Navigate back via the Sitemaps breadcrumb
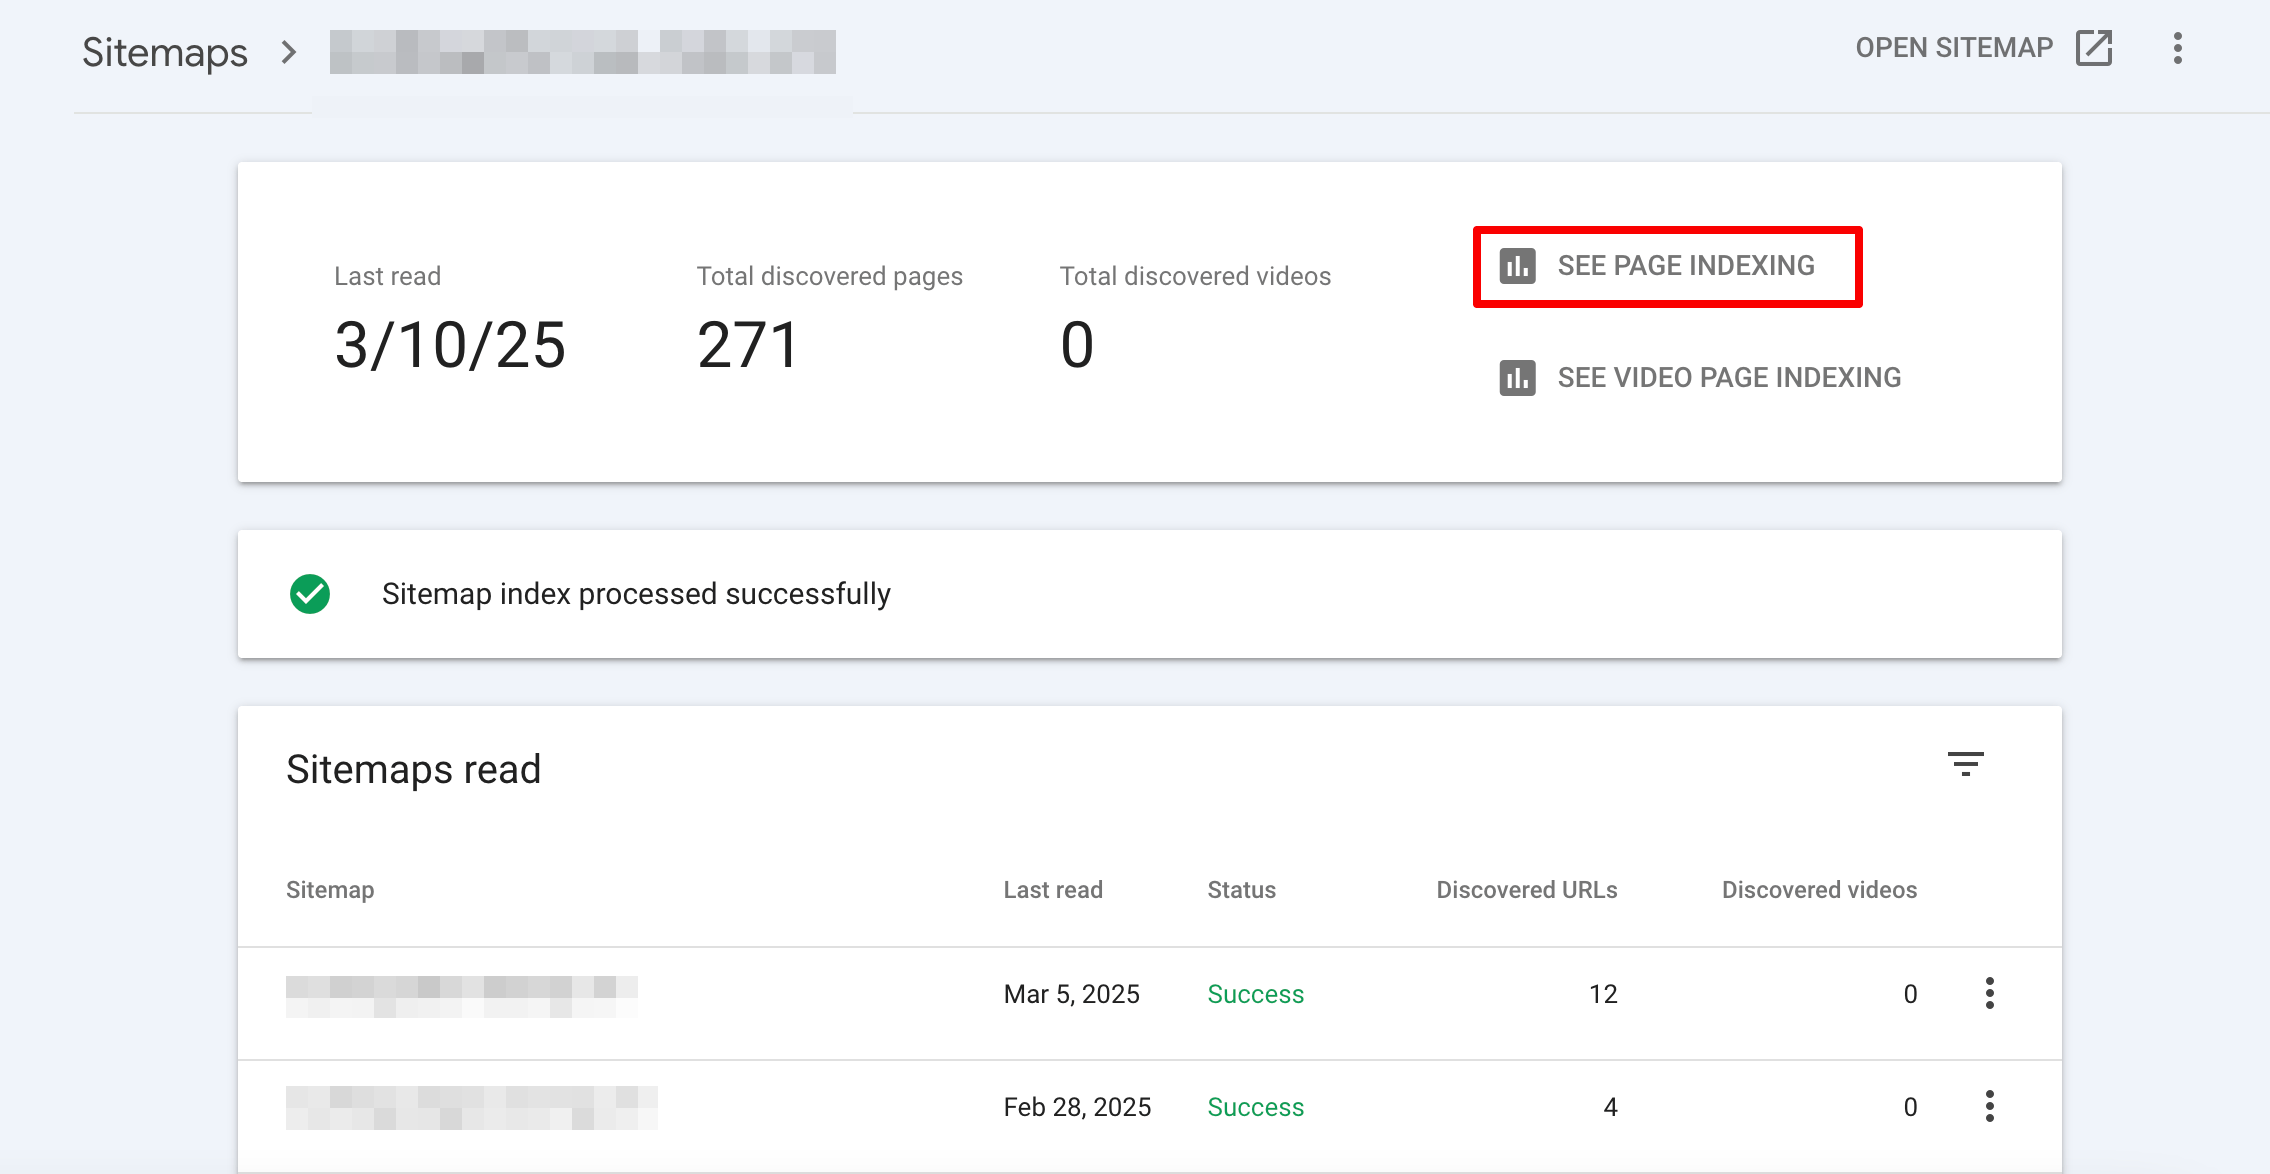Screen dimensions: 2270x1174 [164, 51]
